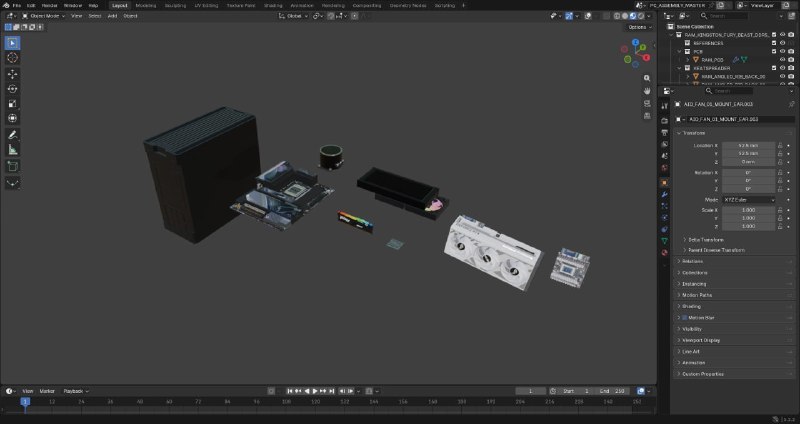Screen dimensions: 800x424
Task: Expand the Viewport Display panel
Action: pyautogui.click(x=701, y=340)
